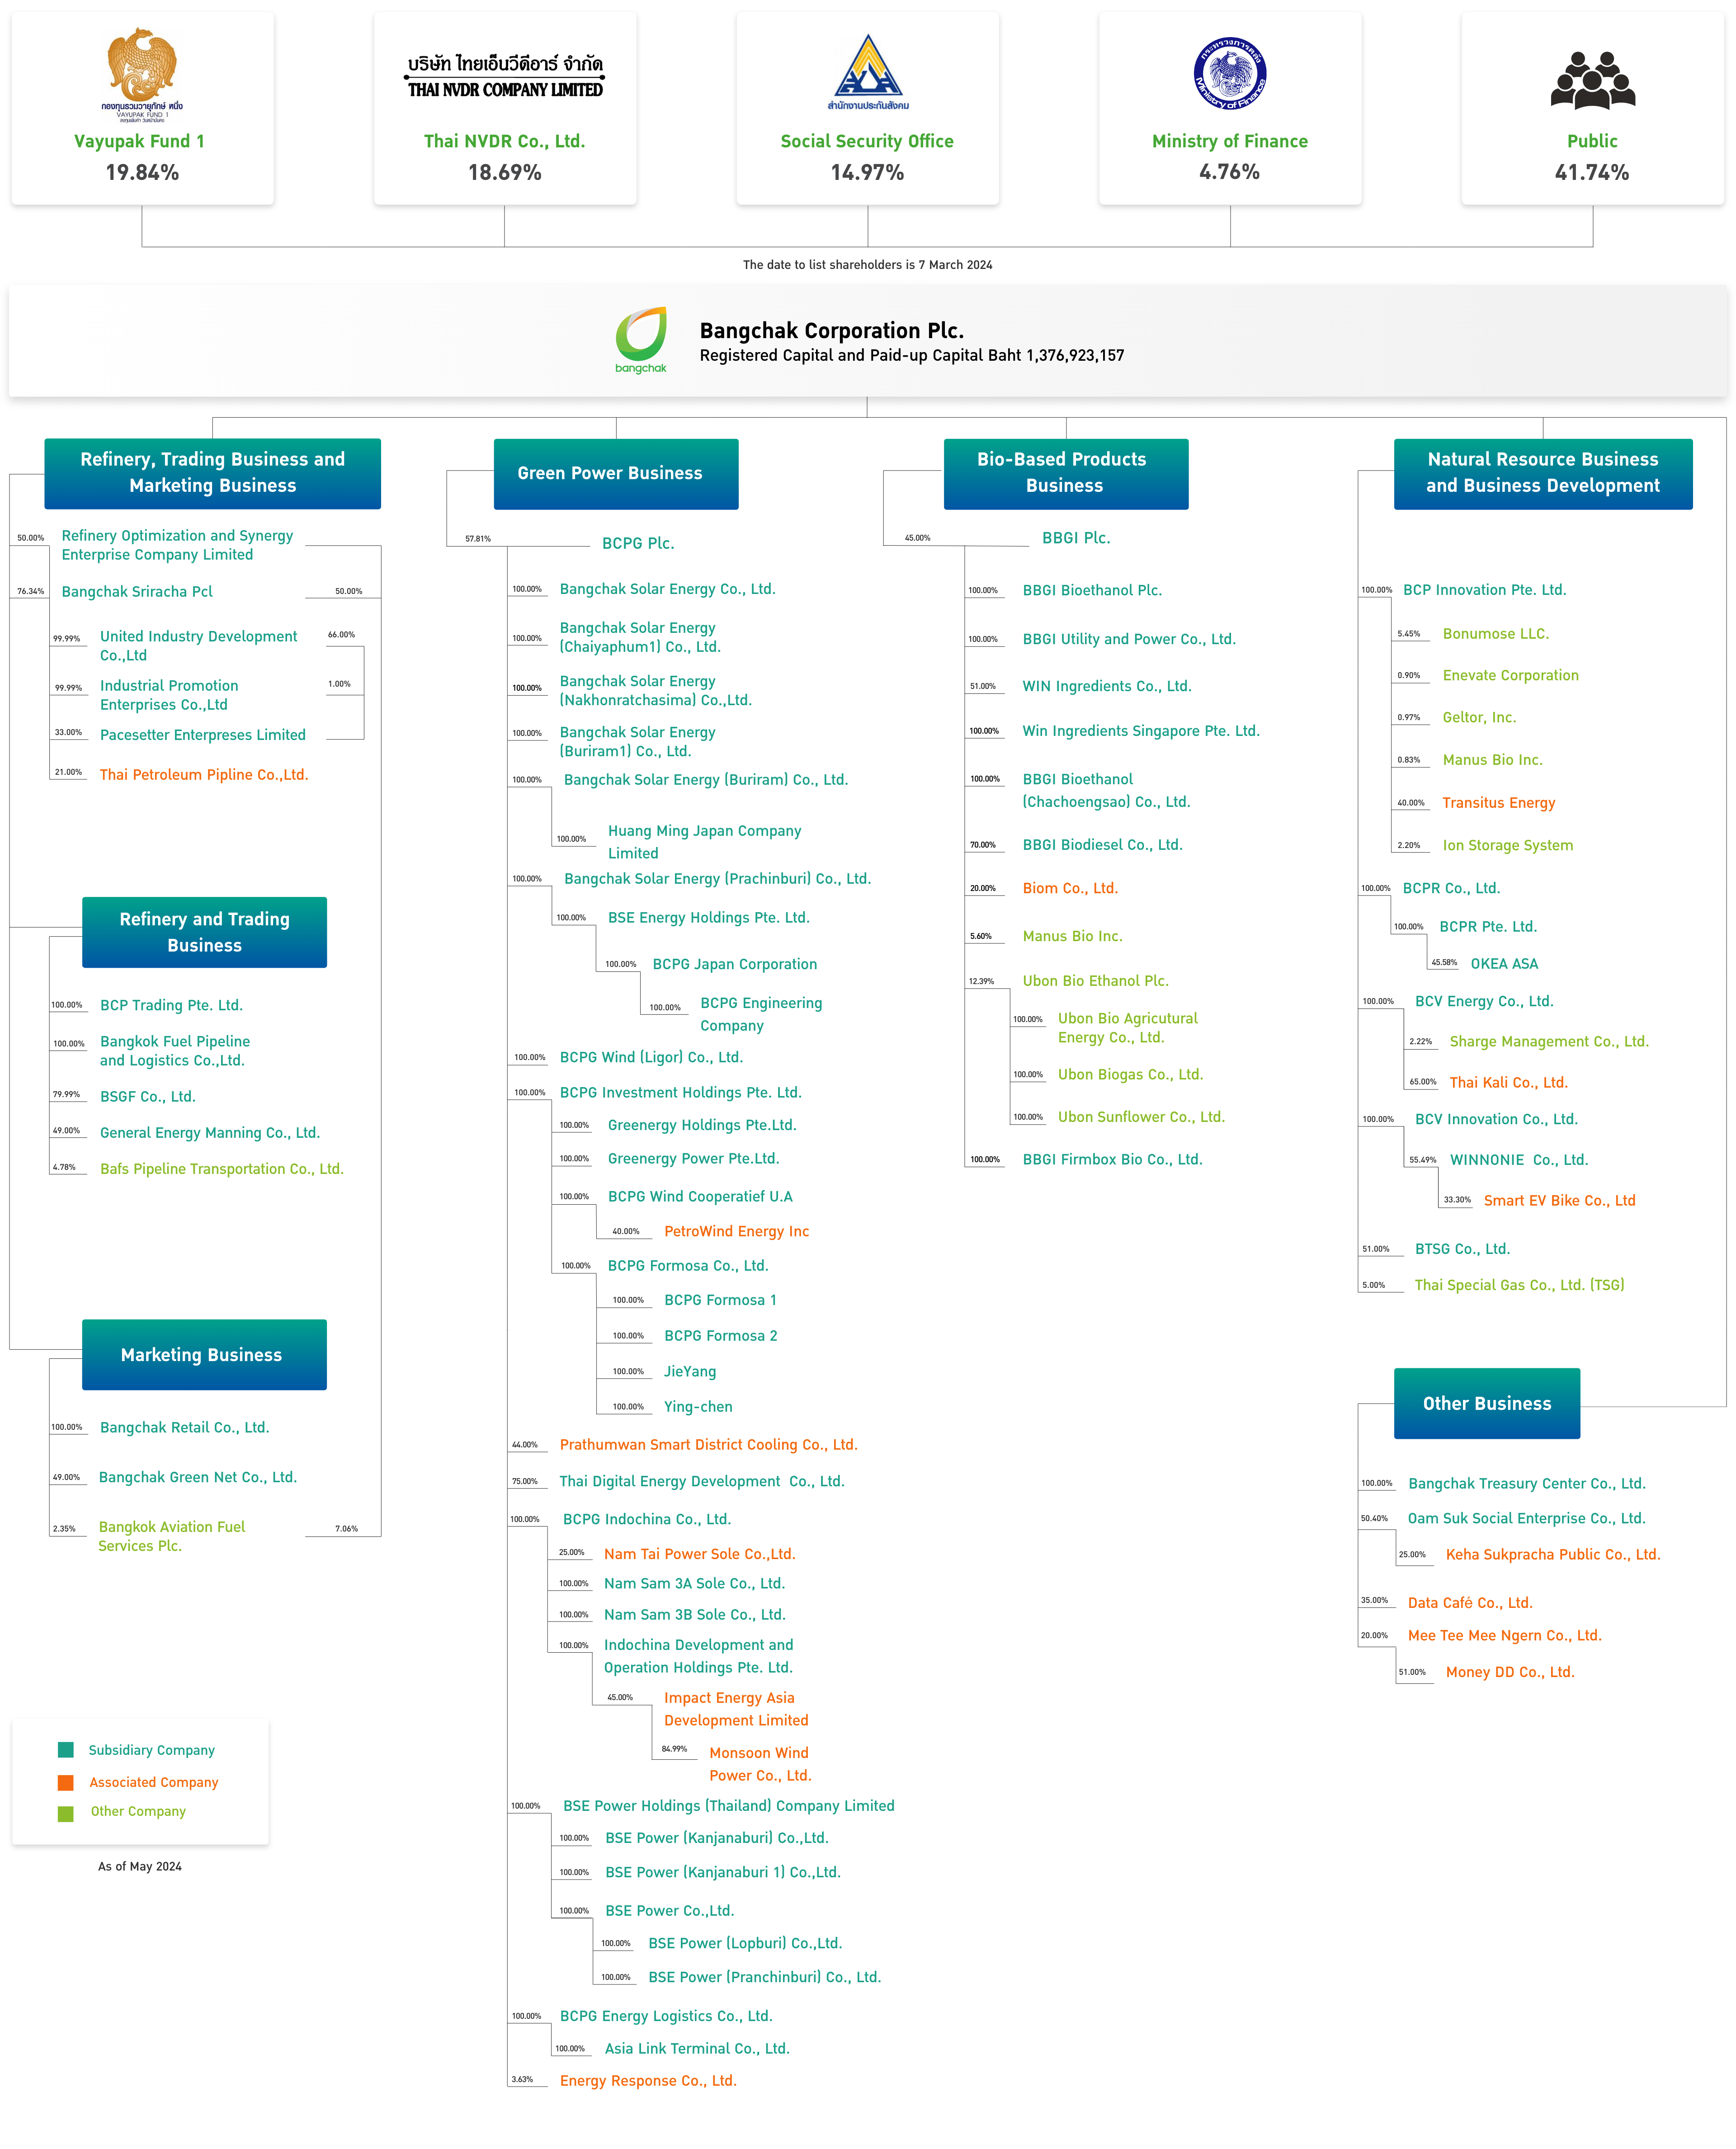This screenshot has height=2149, width=1736.
Task: Click the Bangchak Corporation Plc. title
Action: coord(831,330)
